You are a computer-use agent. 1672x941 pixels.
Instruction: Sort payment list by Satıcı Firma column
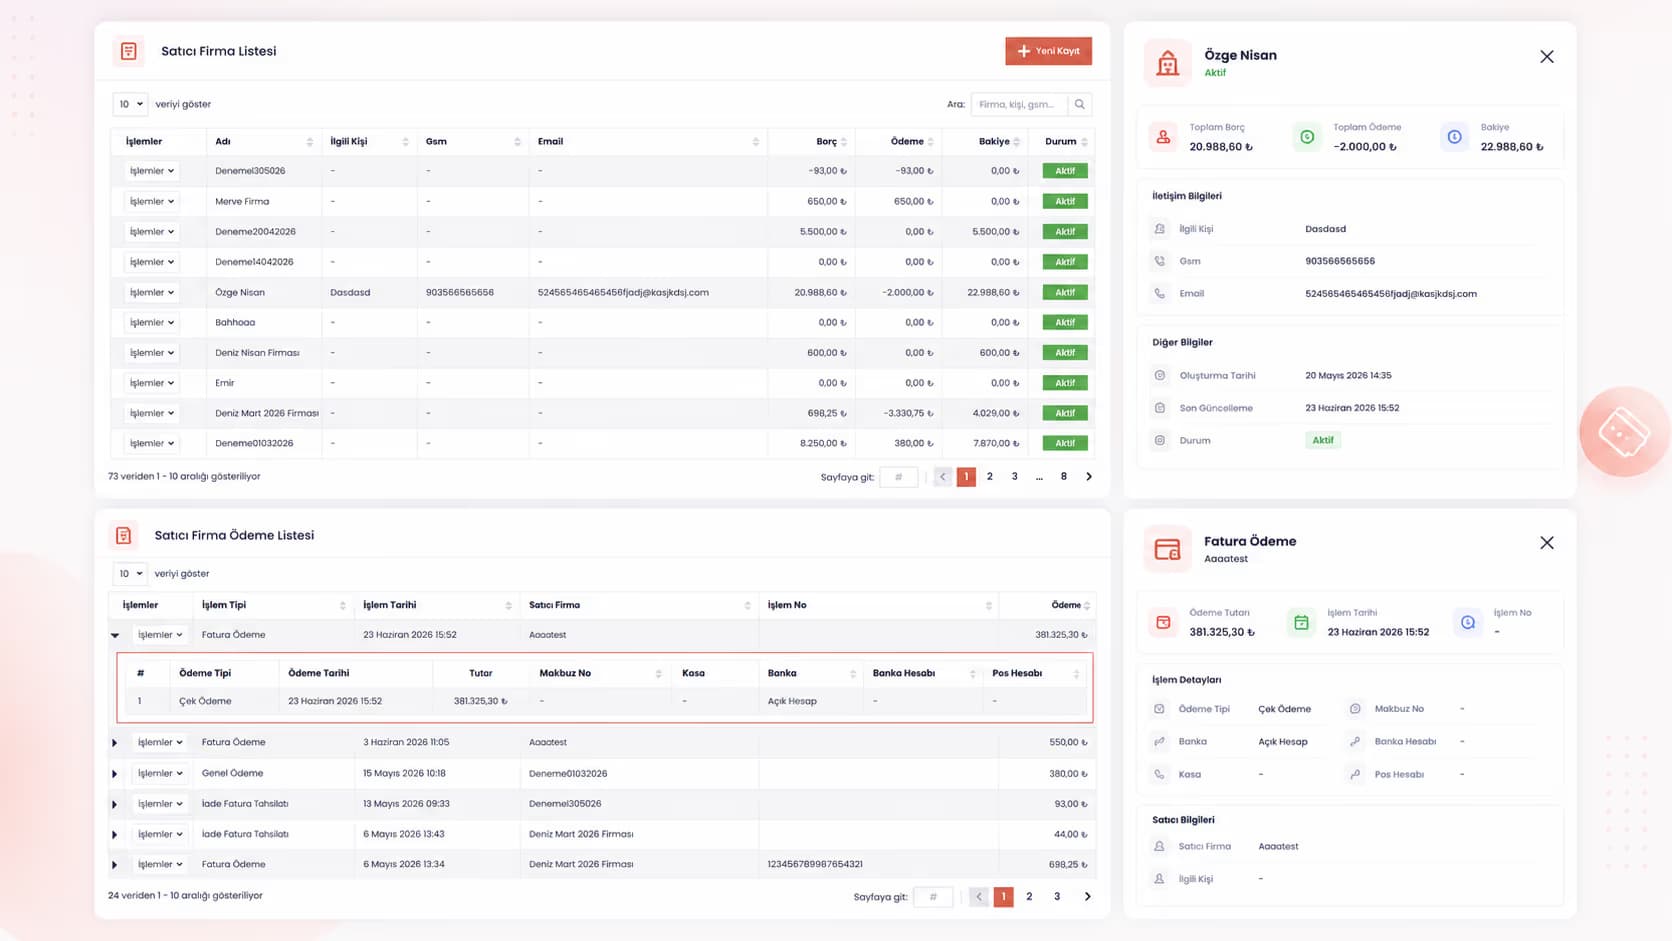[x=747, y=605]
